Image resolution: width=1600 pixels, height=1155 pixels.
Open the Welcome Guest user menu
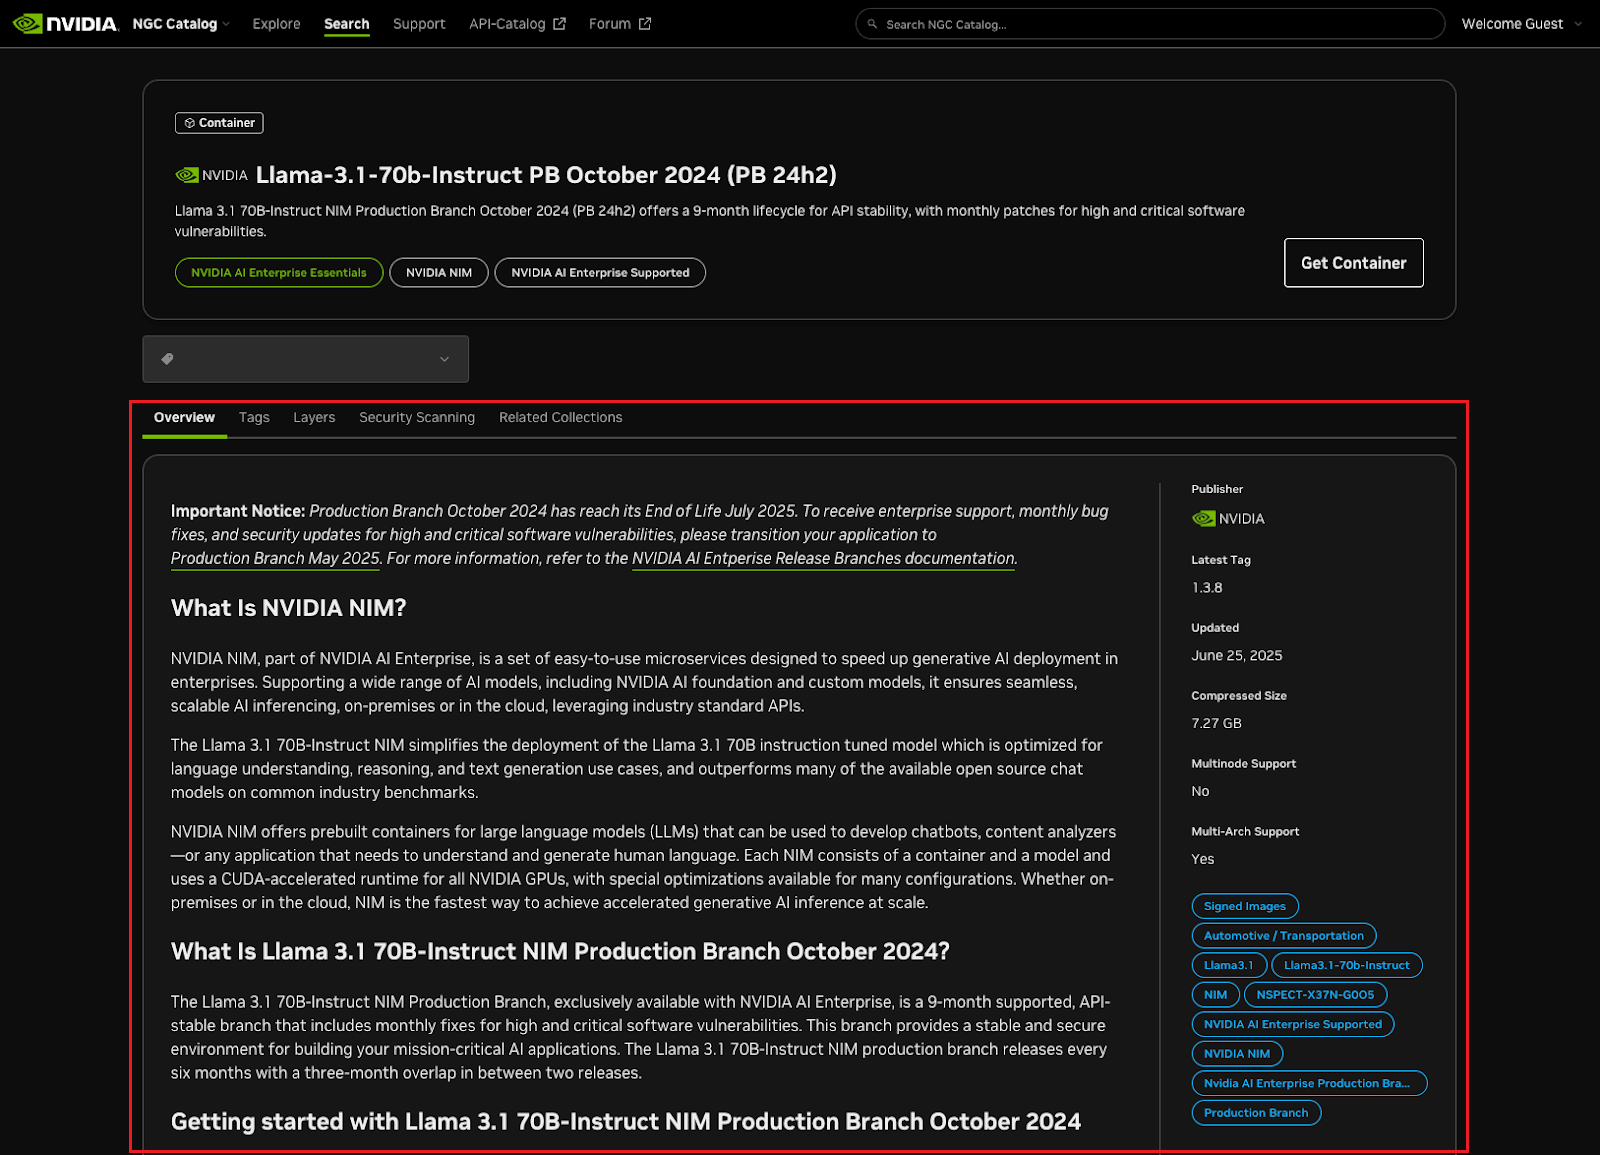(1521, 24)
